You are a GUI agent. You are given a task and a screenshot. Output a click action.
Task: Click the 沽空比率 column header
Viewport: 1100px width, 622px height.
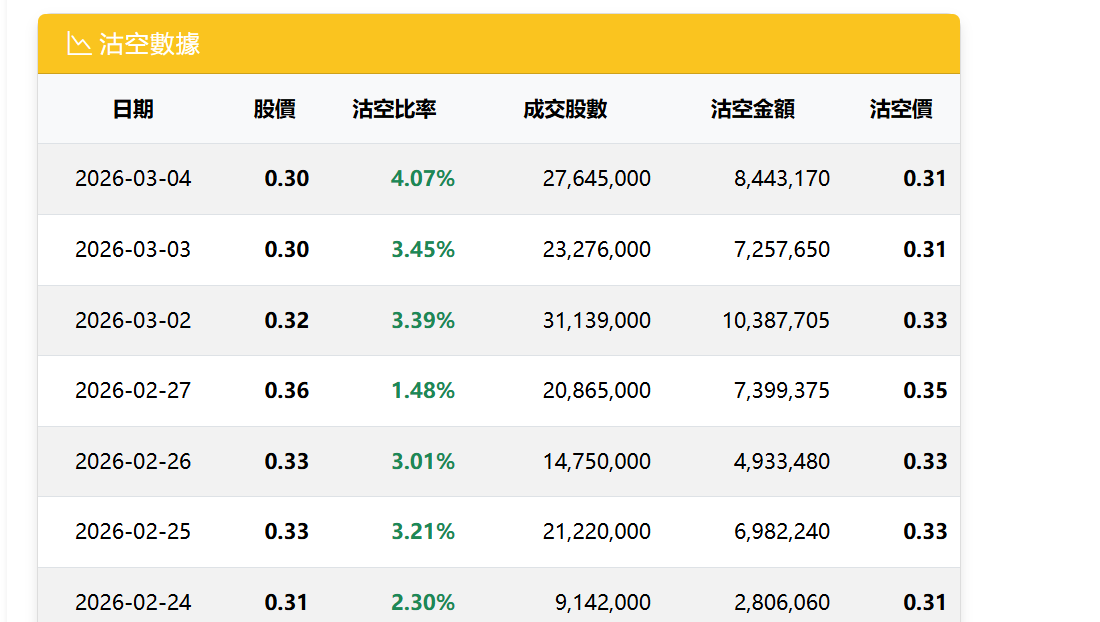tap(394, 109)
